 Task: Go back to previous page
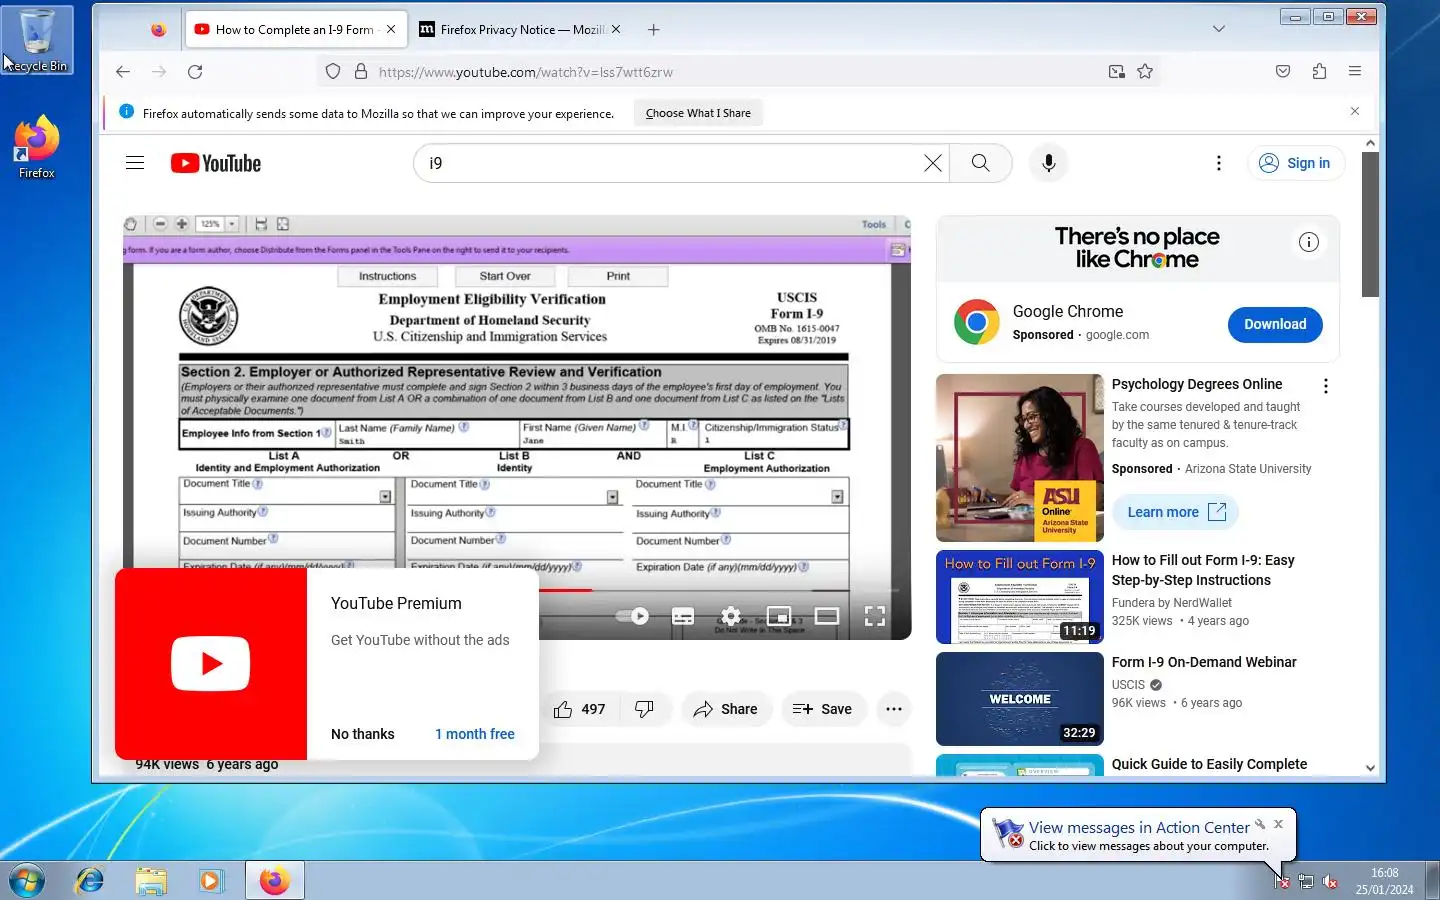[122, 71]
